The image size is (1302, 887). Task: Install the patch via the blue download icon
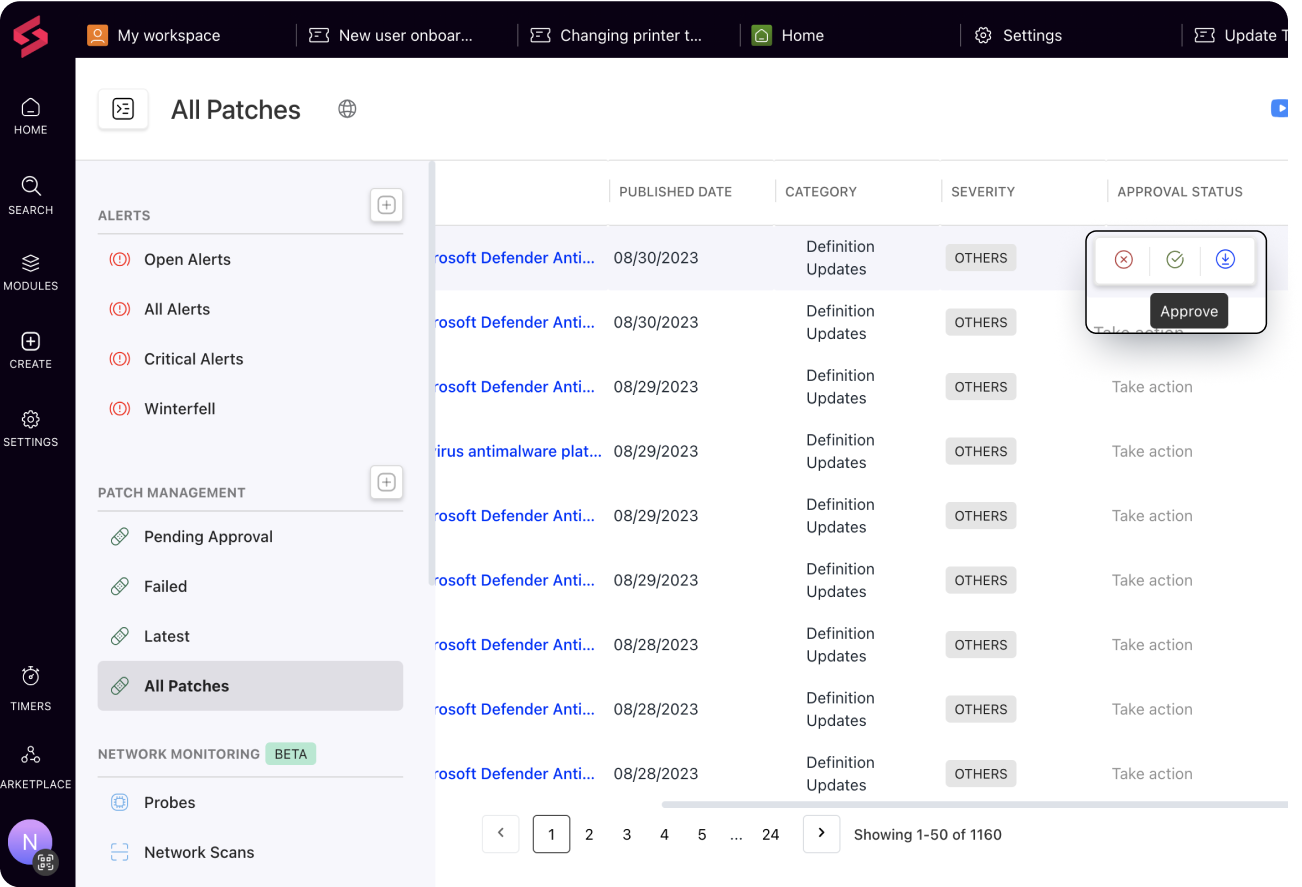coord(1225,259)
